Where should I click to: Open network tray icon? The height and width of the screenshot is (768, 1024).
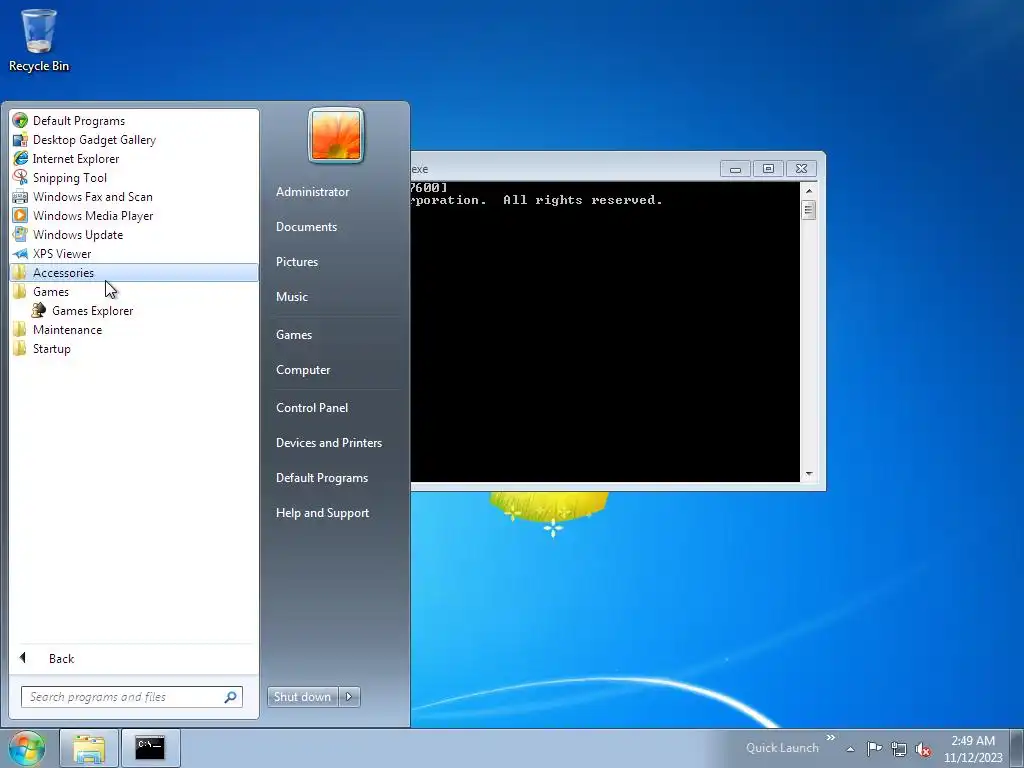click(899, 749)
